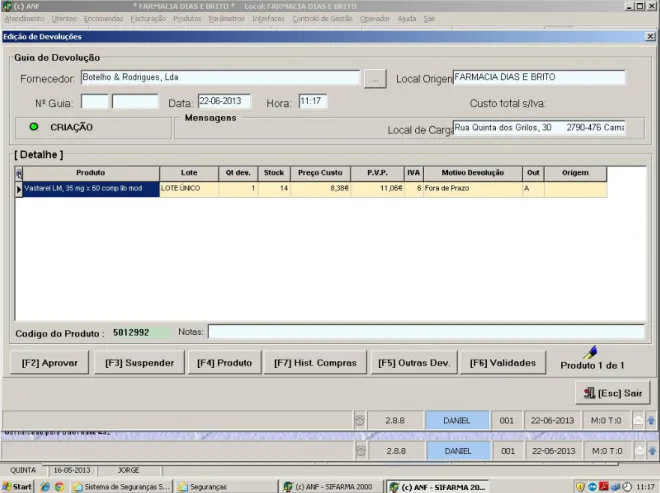The image size is (660, 493).
Task: Click the green CRIAÇÃO status indicator
Action: click(x=34, y=127)
